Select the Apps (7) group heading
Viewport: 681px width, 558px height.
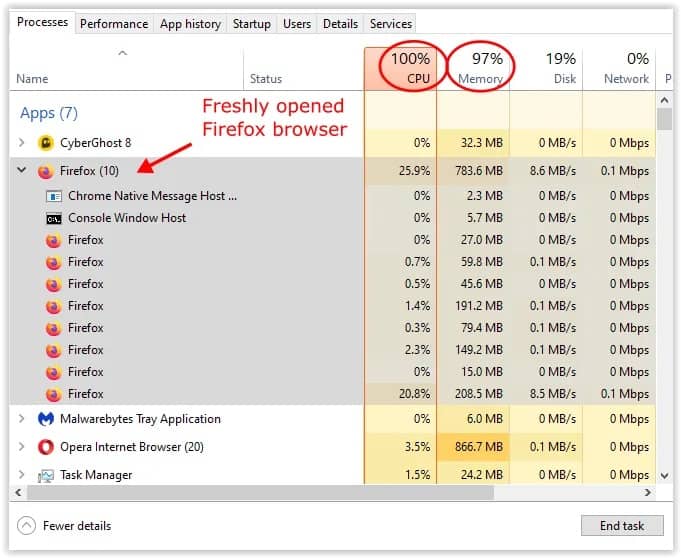click(49, 113)
